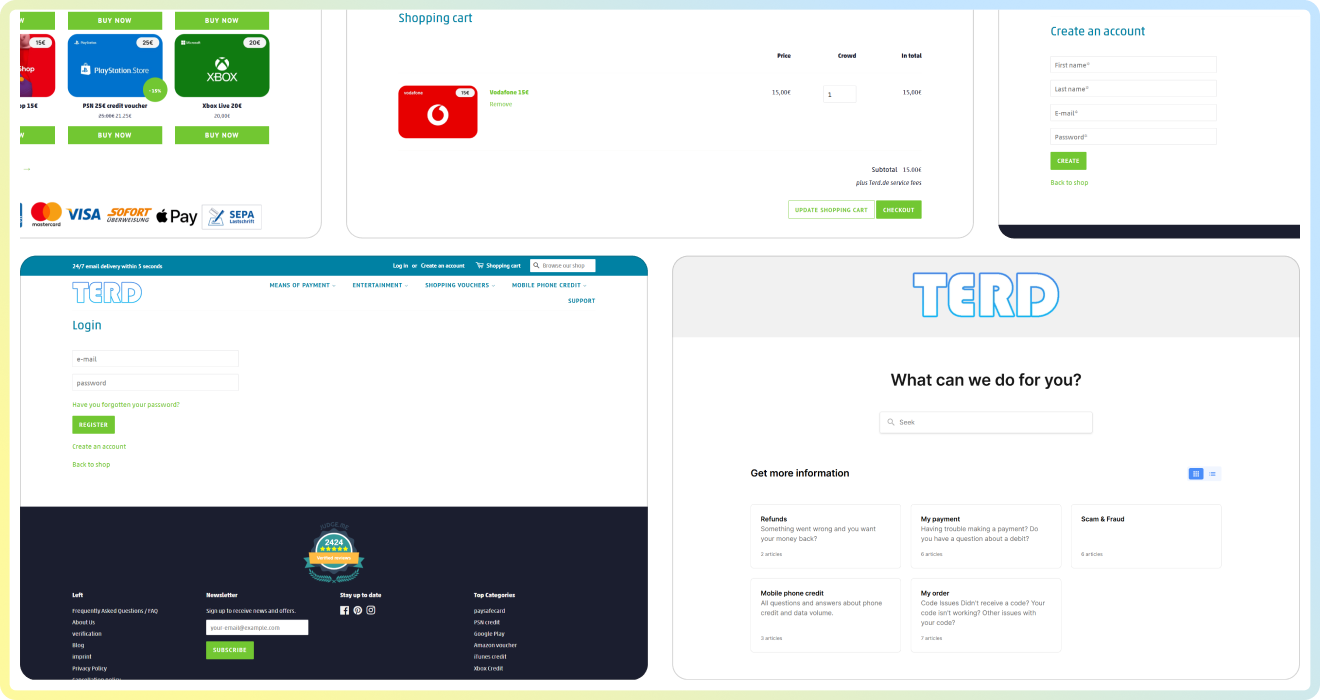Click the Checkout button

click(898, 210)
